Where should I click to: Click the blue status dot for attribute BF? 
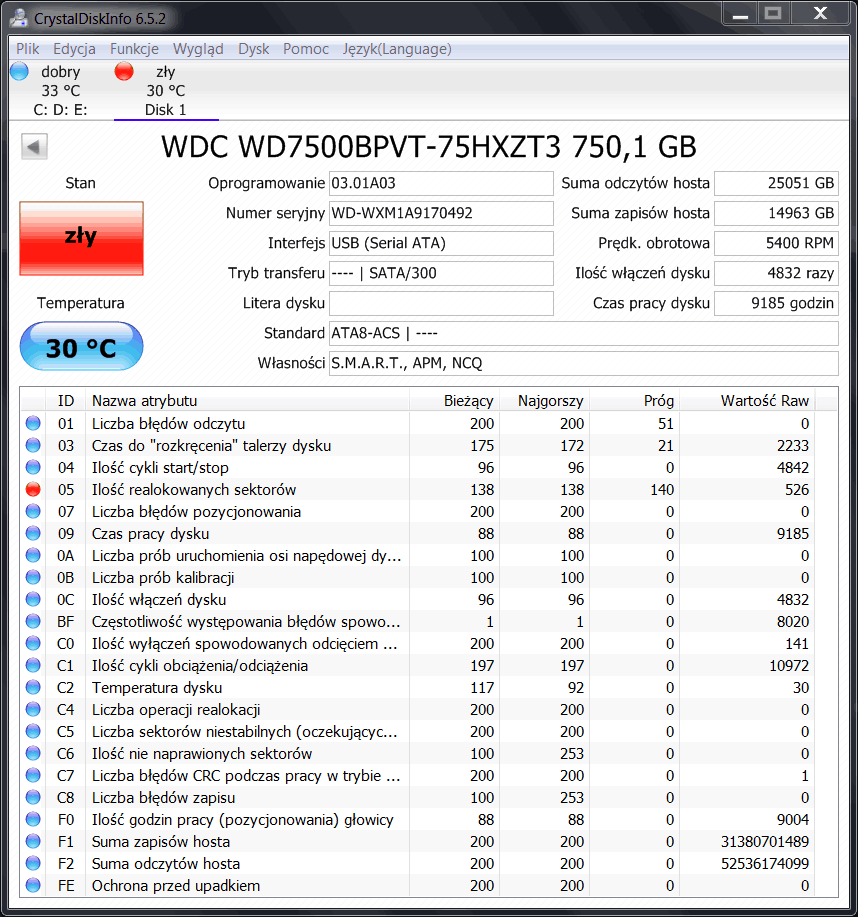click(x=33, y=621)
